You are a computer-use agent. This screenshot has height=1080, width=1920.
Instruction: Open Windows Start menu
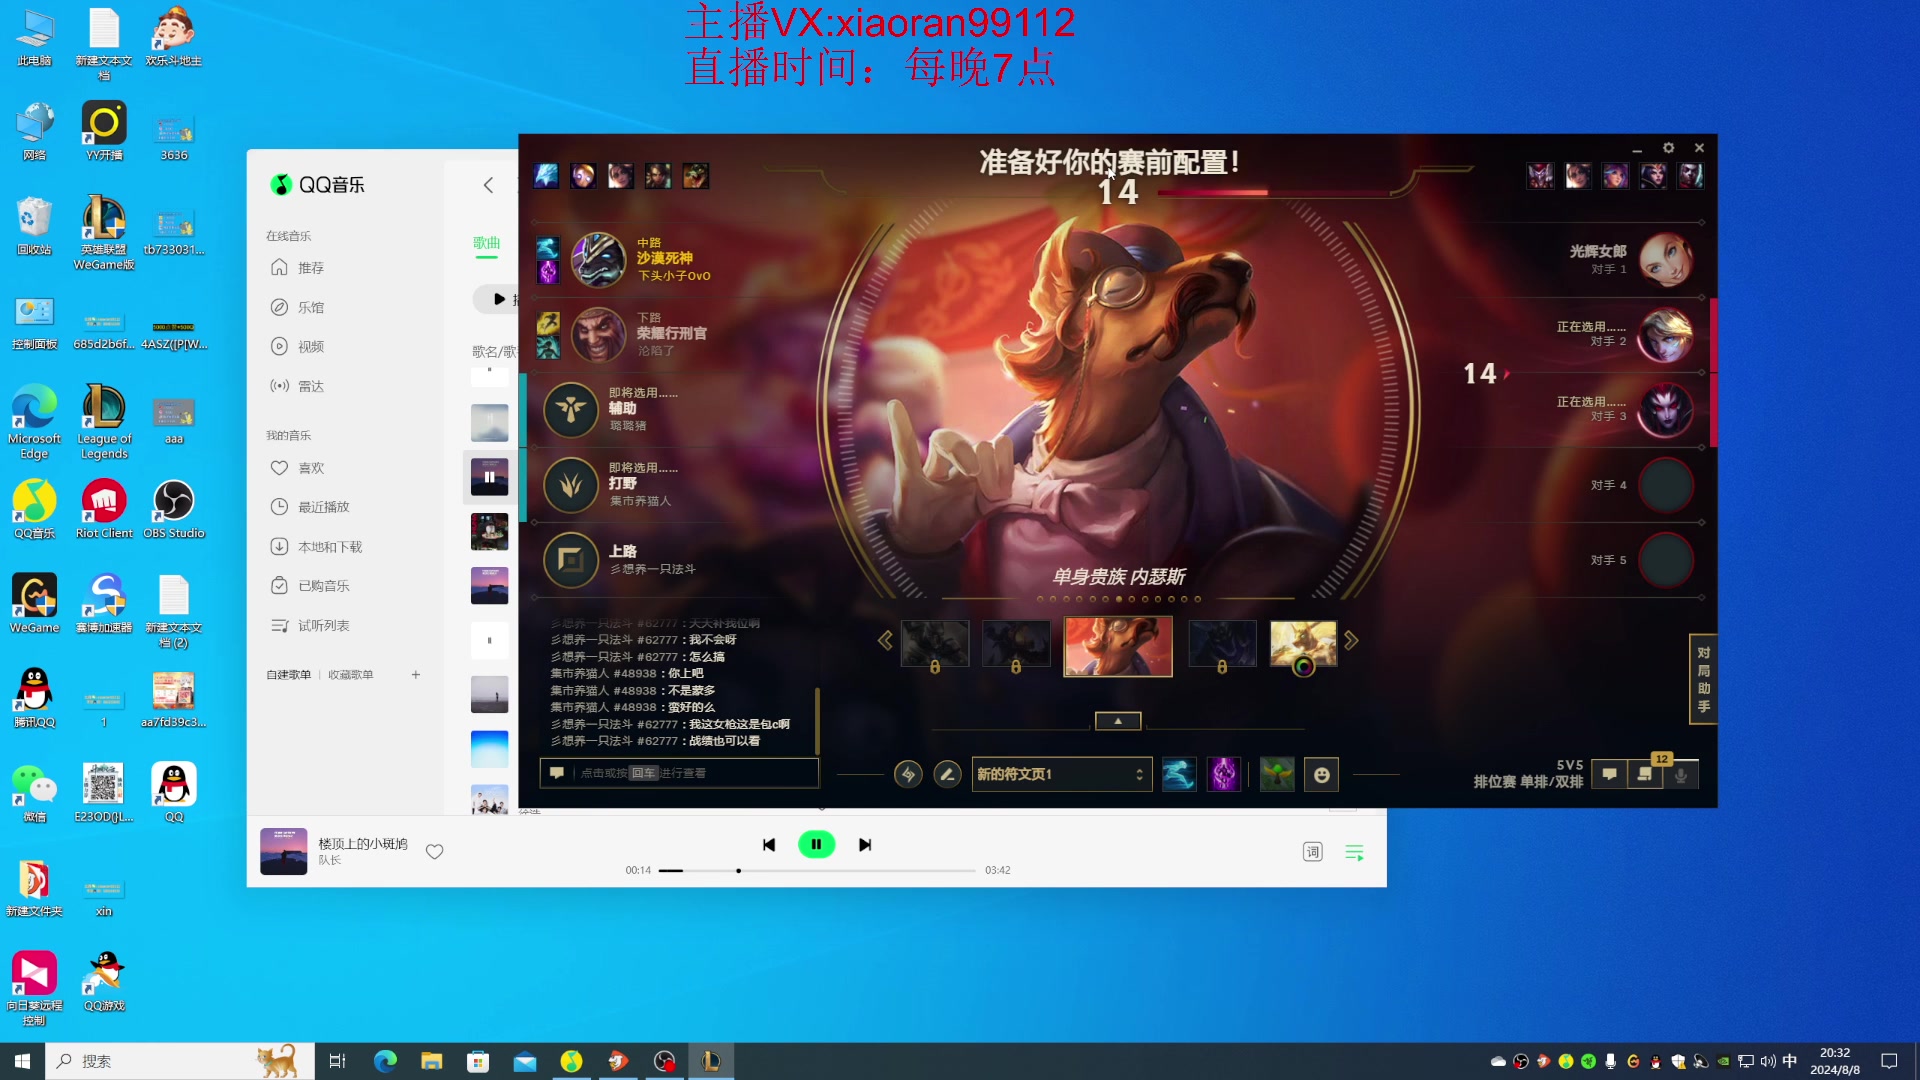tap(22, 1061)
